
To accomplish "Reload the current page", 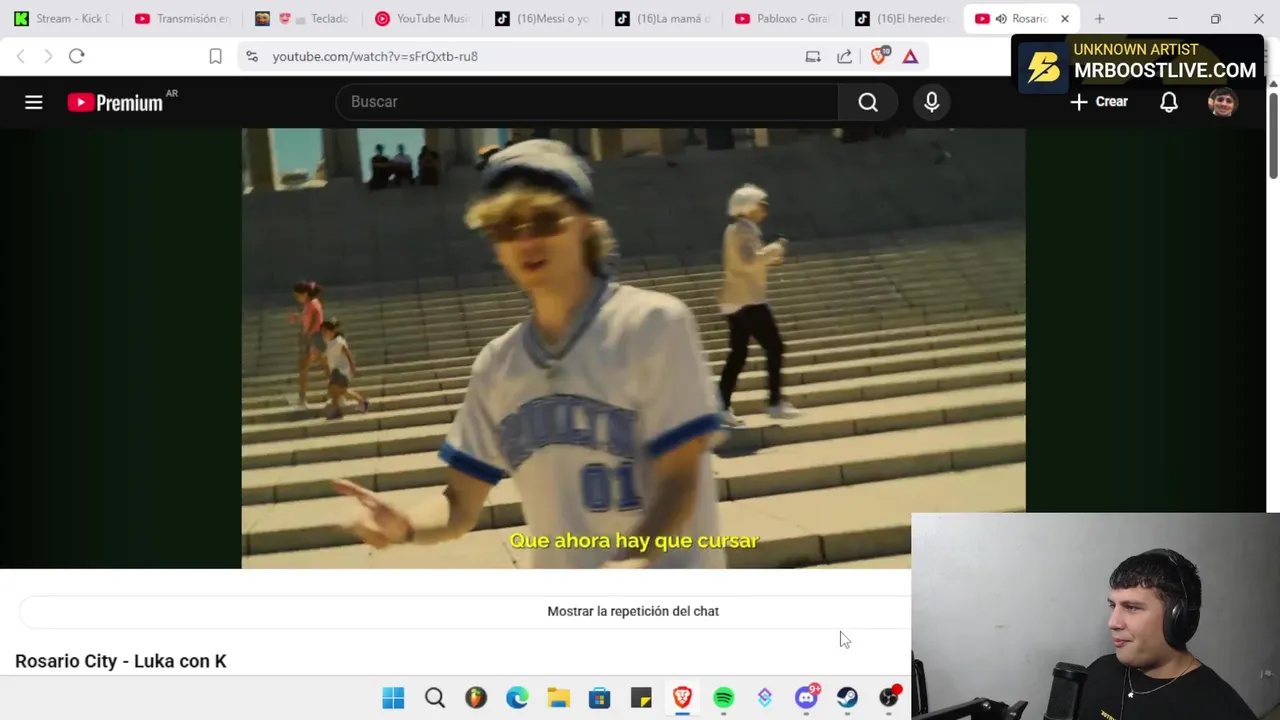I will pyautogui.click(x=76, y=56).
